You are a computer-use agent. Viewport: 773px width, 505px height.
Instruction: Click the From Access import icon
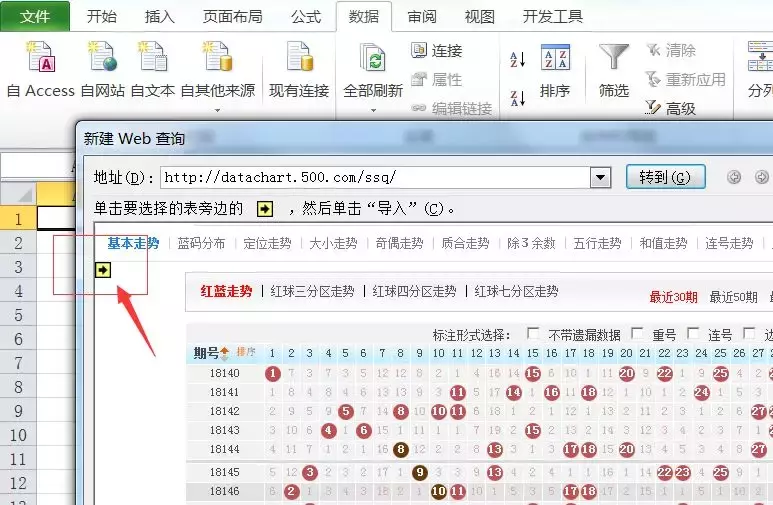pyautogui.click(x=41, y=57)
